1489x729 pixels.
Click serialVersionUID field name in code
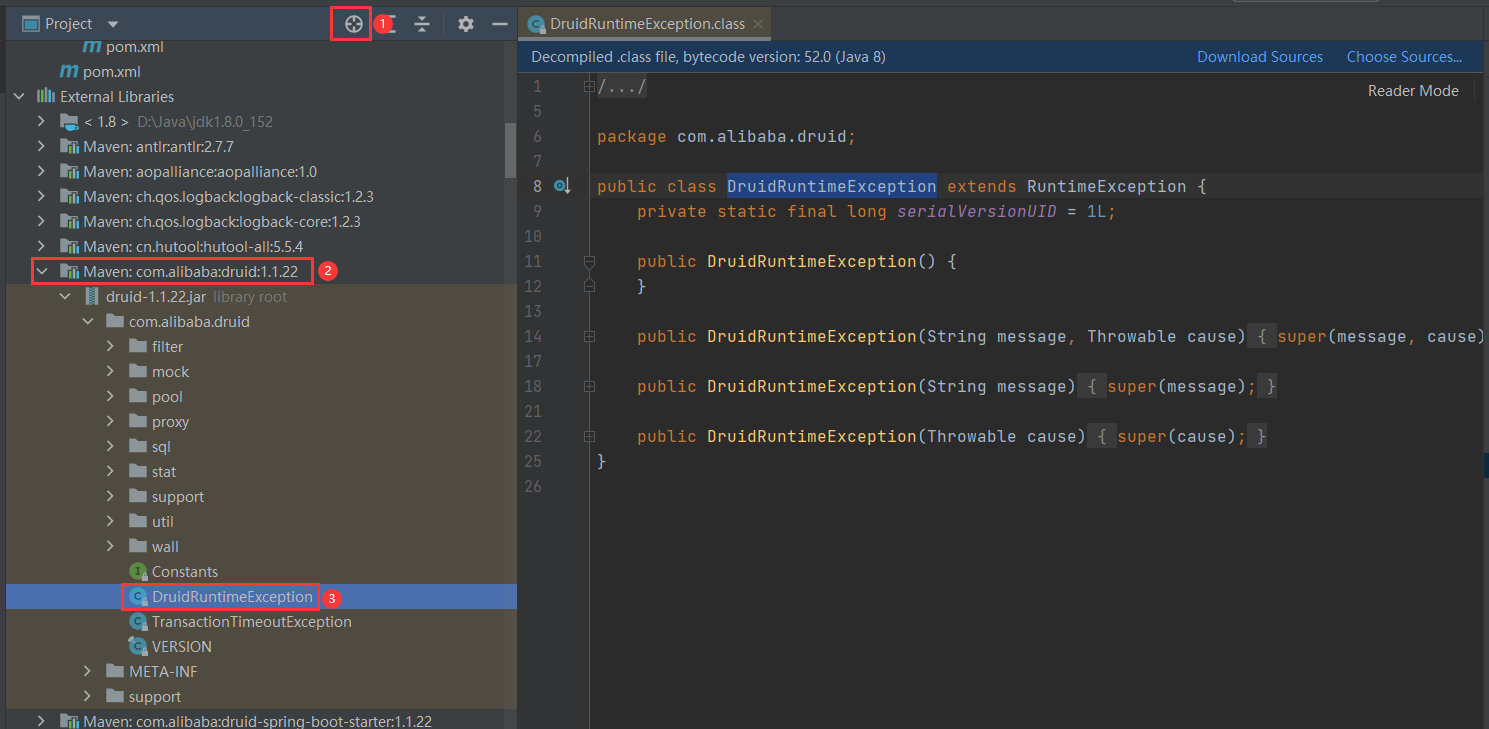click(x=976, y=211)
